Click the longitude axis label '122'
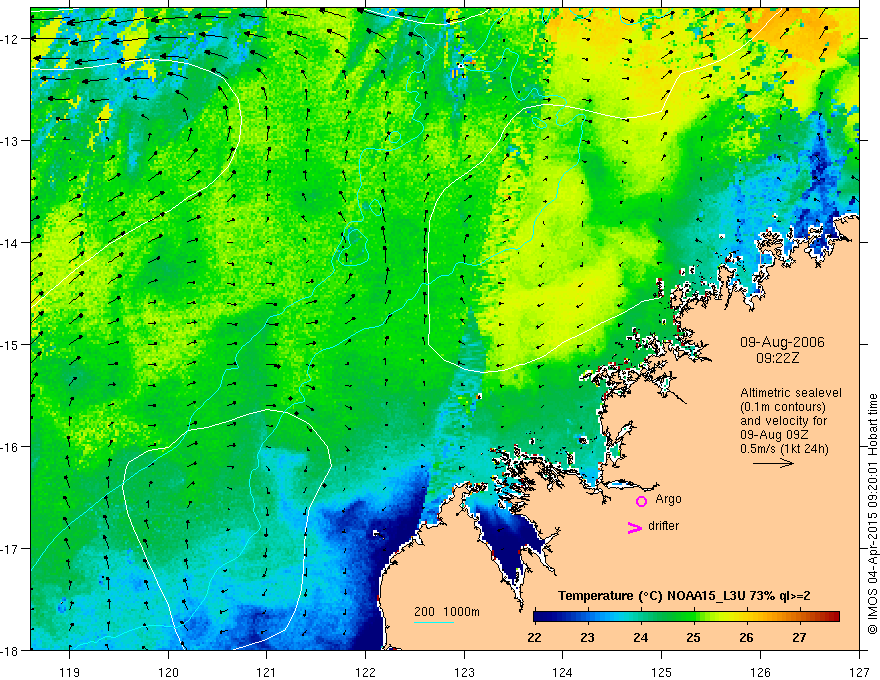 click(x=365, y=672)
